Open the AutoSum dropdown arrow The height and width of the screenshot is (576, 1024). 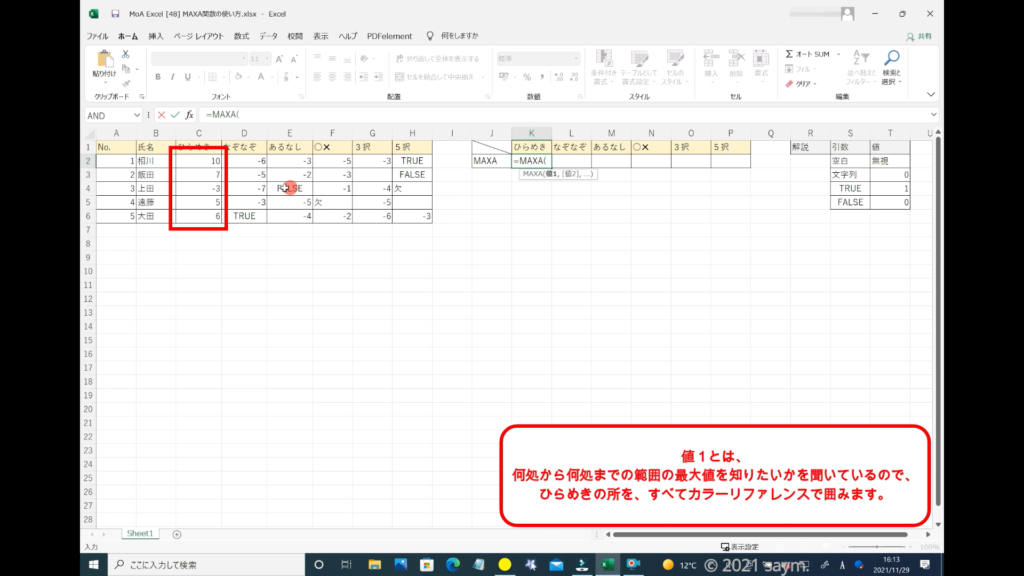(836, 54)
